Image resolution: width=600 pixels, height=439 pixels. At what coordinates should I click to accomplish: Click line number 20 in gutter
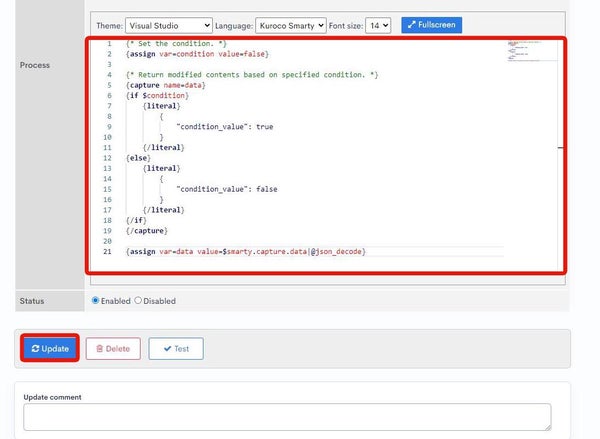point(108,241)
